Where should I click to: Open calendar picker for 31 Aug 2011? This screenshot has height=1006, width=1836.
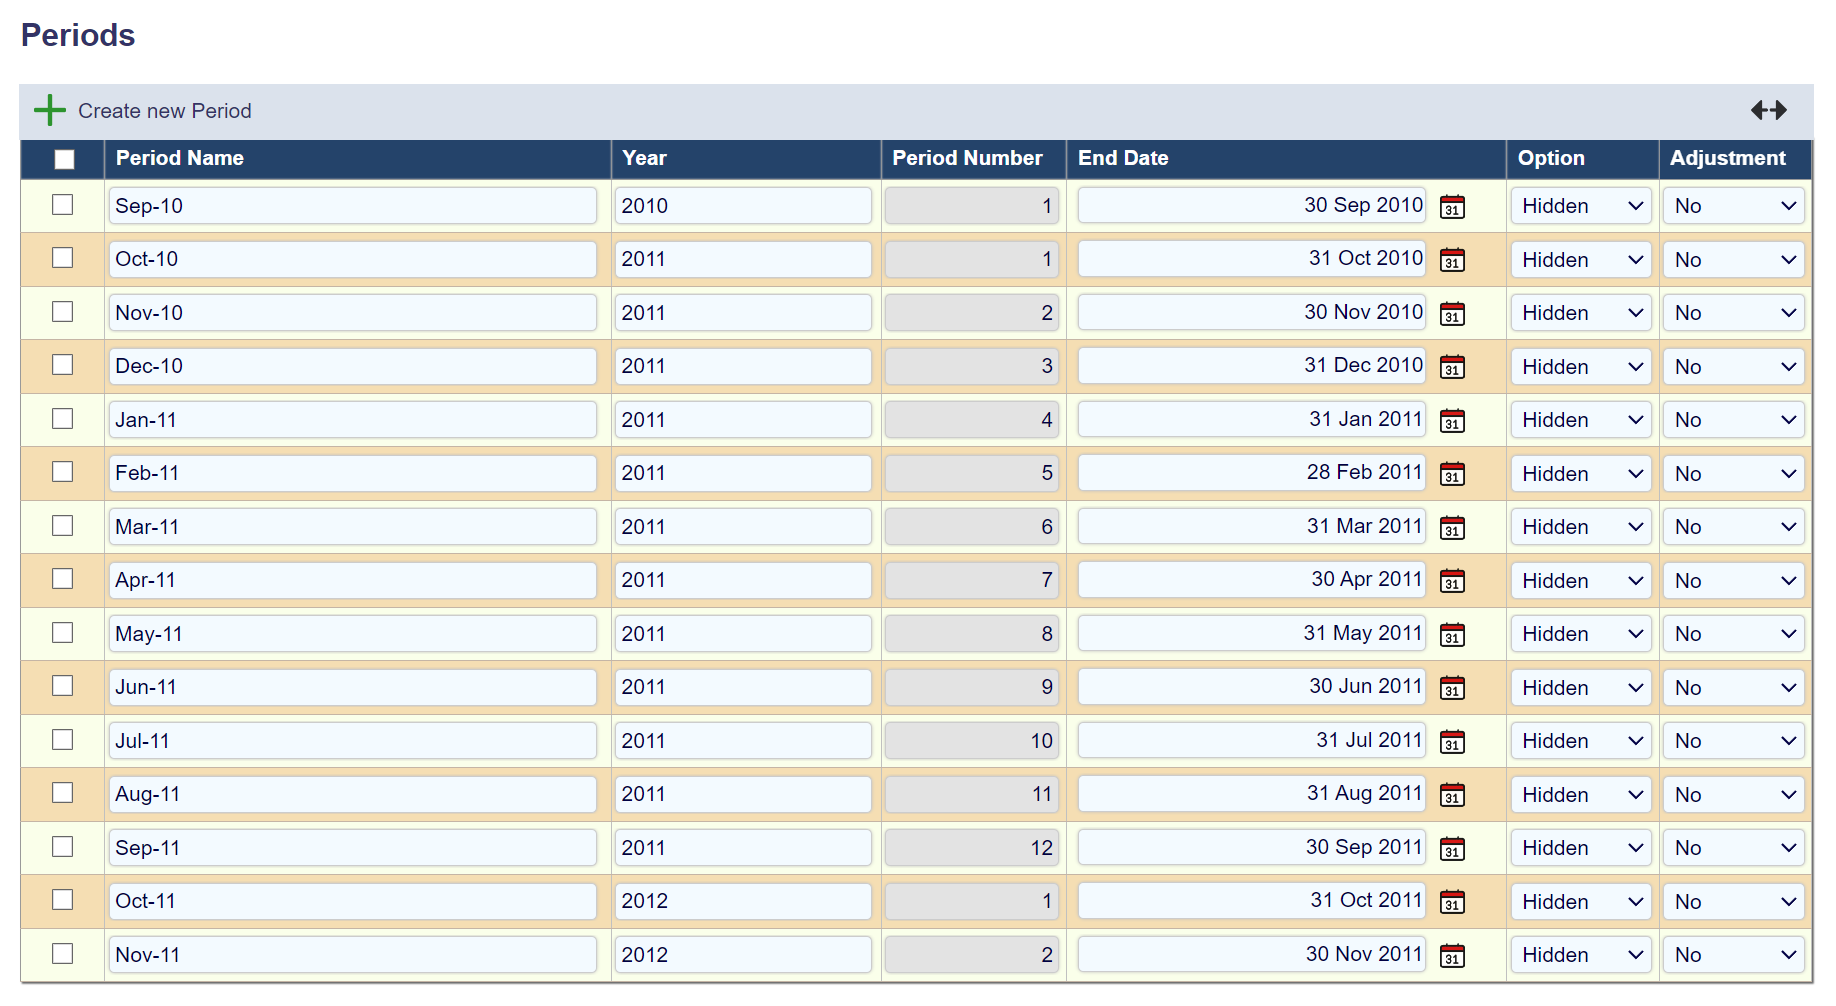click(1452, 795)
